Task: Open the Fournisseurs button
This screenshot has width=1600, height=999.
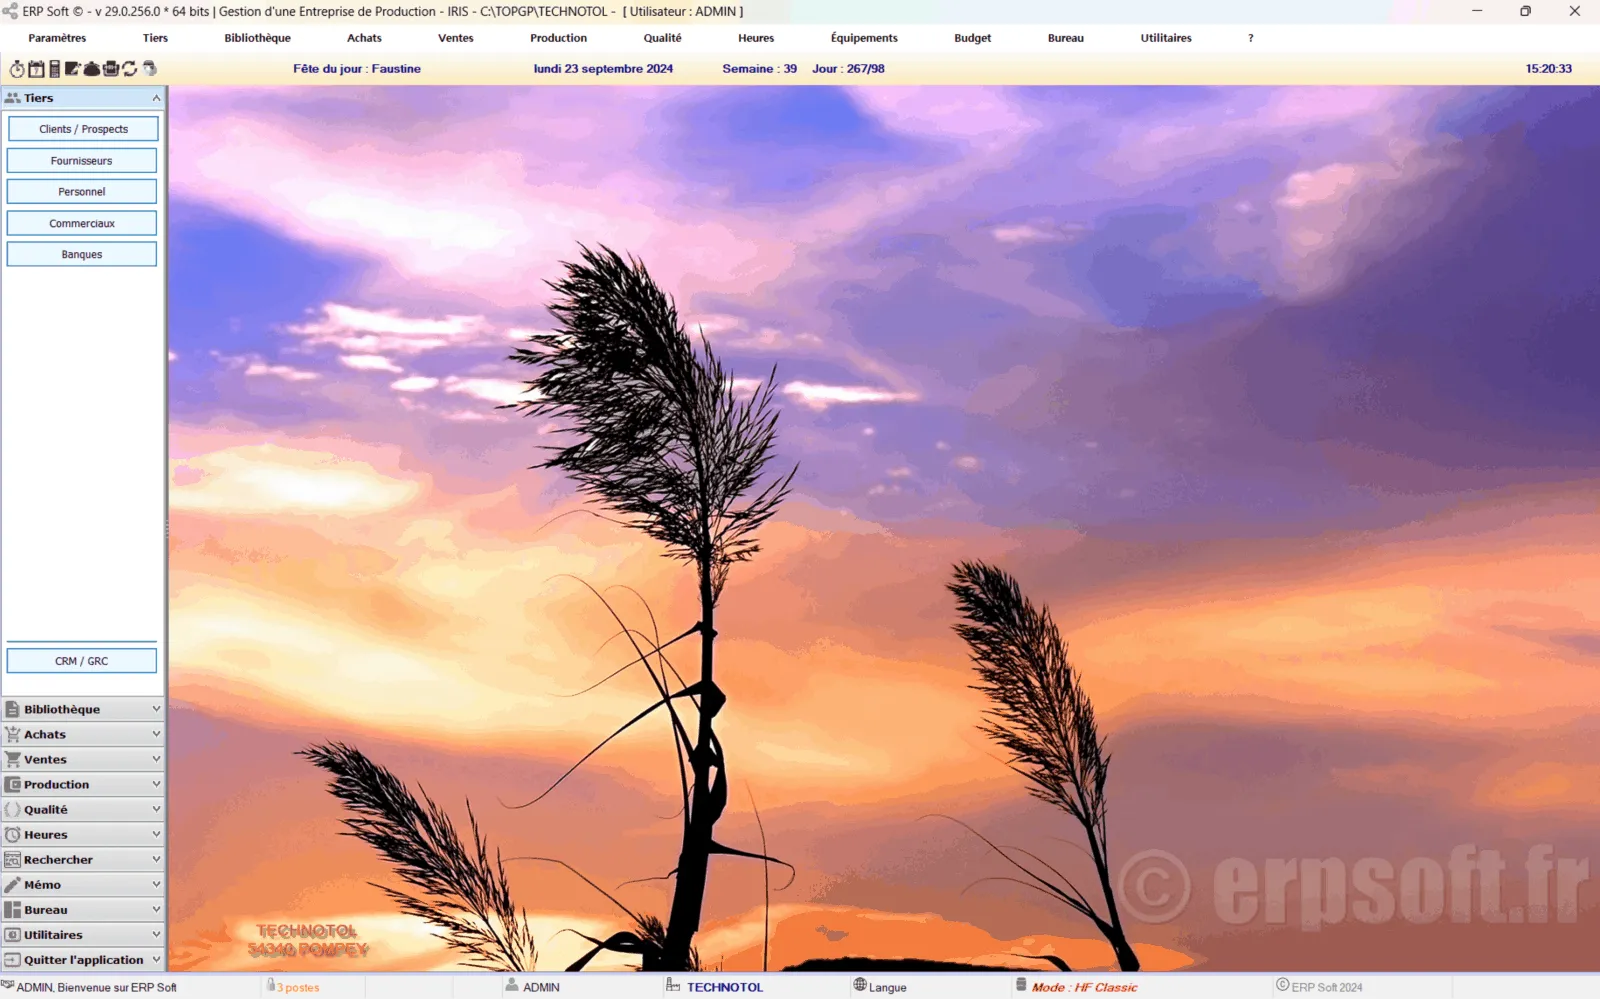Action: point(82,161)
